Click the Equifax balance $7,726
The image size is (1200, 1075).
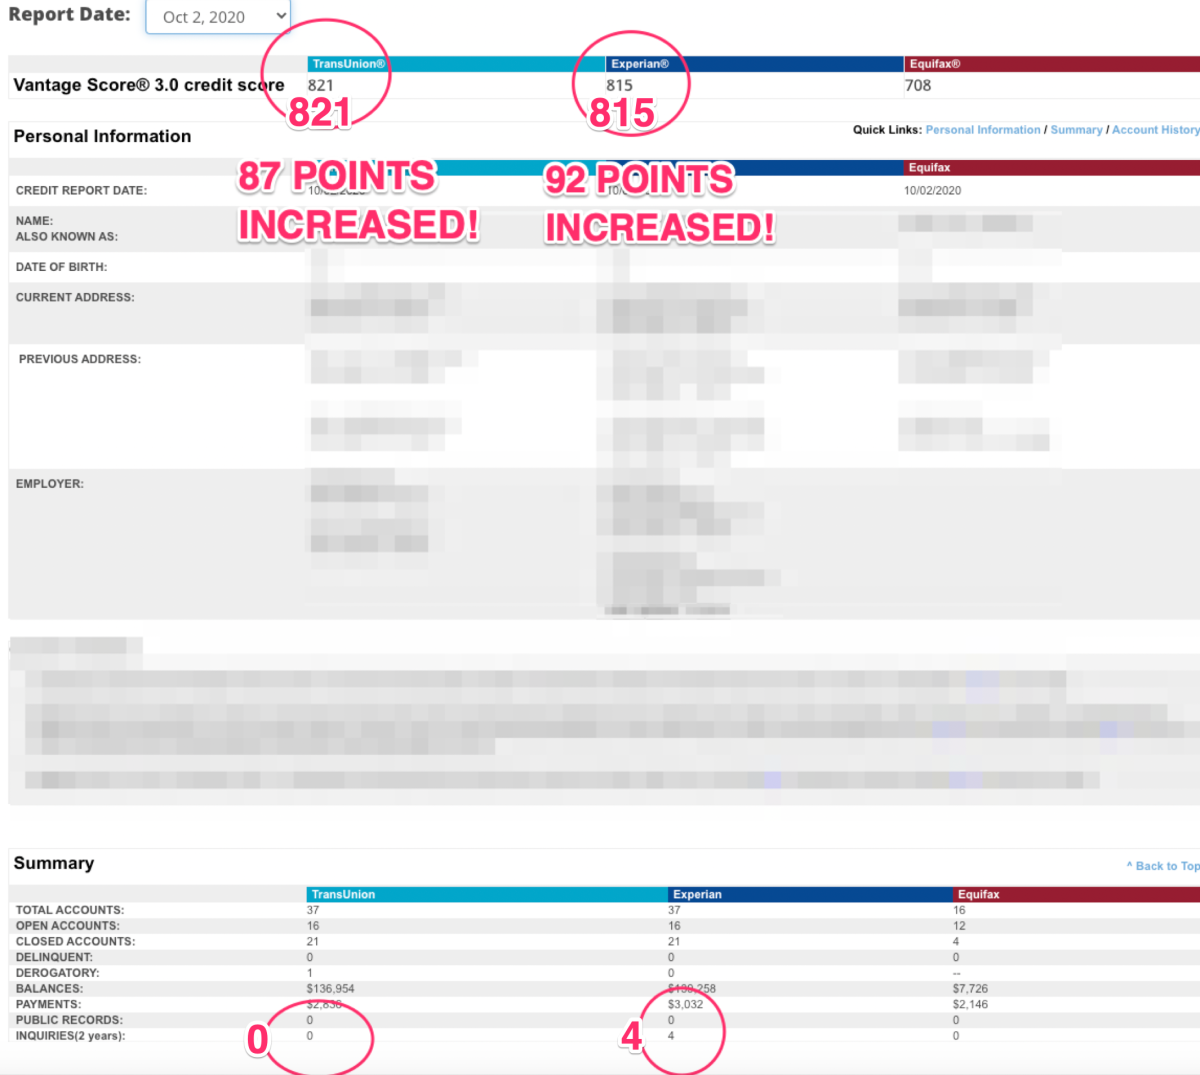click(x=970, y=989)
